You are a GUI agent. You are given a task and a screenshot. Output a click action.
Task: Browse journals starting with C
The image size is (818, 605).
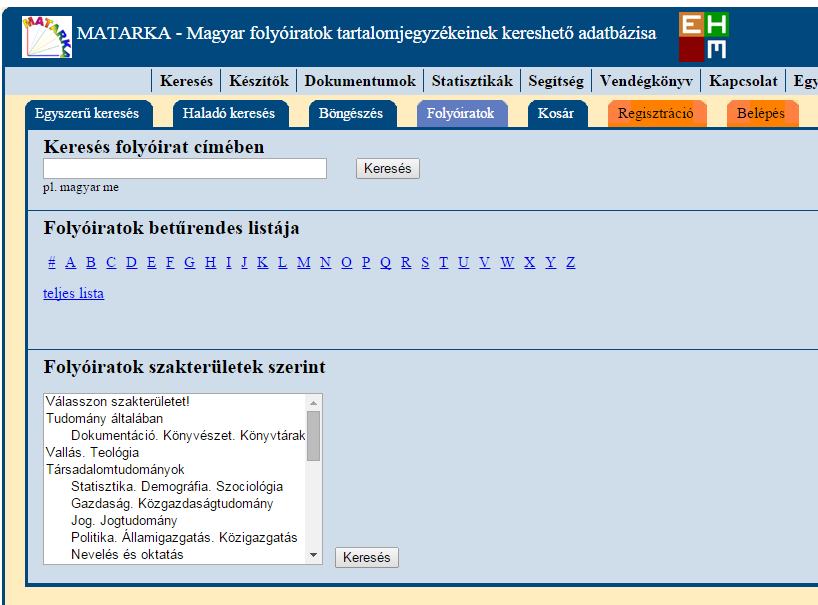(x=111, y=262)
